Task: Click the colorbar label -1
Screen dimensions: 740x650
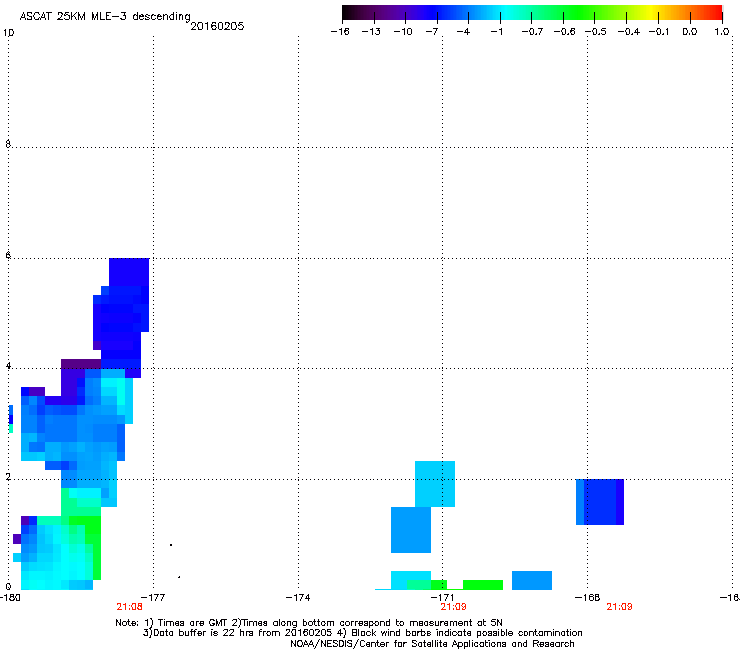Action: pos(496,32)
